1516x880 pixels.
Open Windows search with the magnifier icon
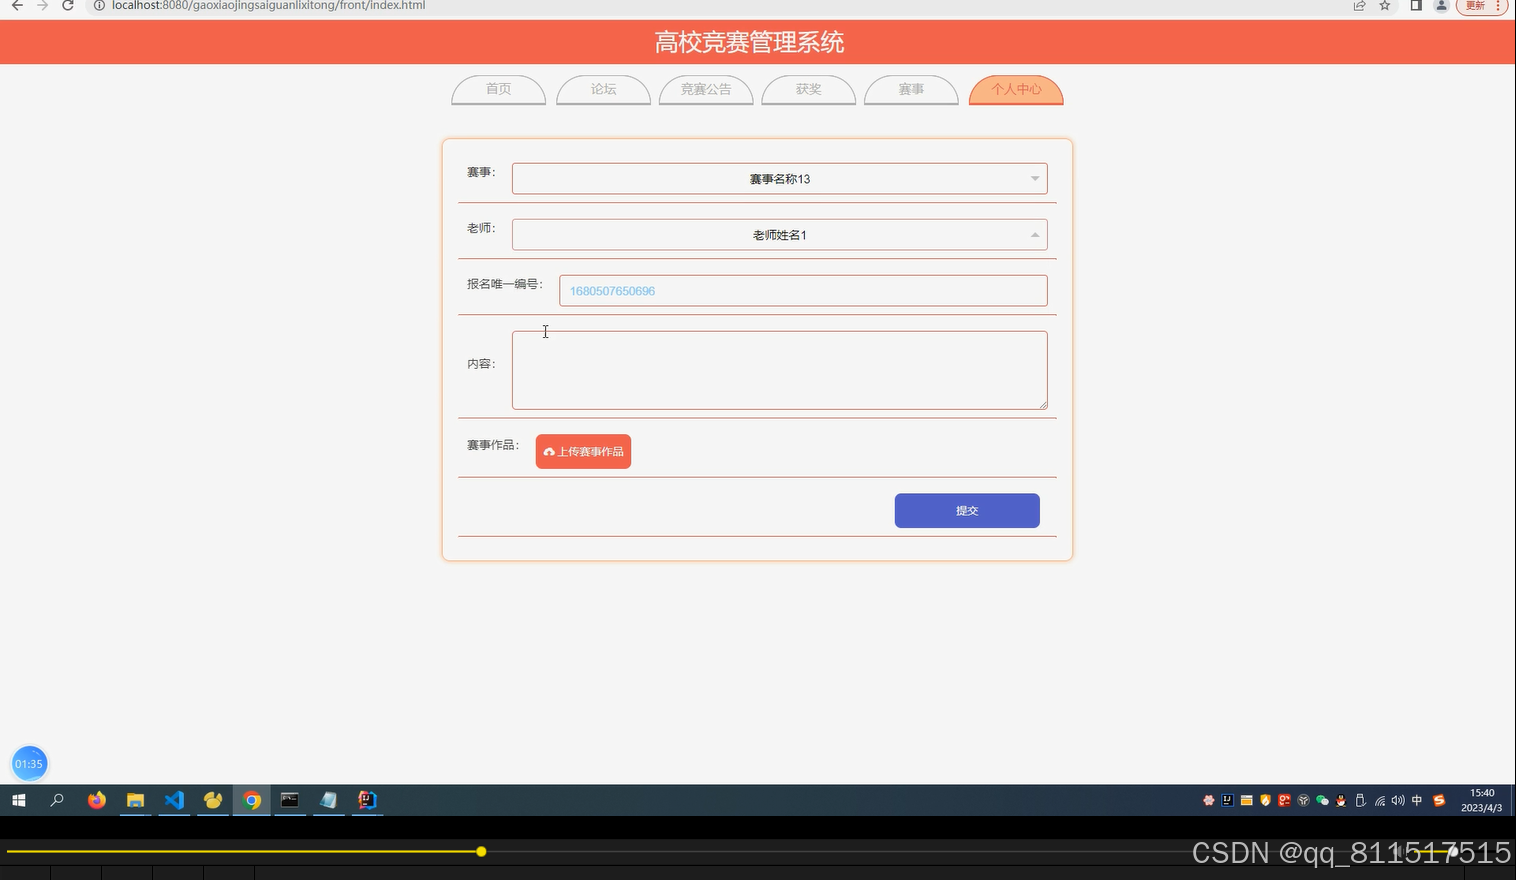57,800
